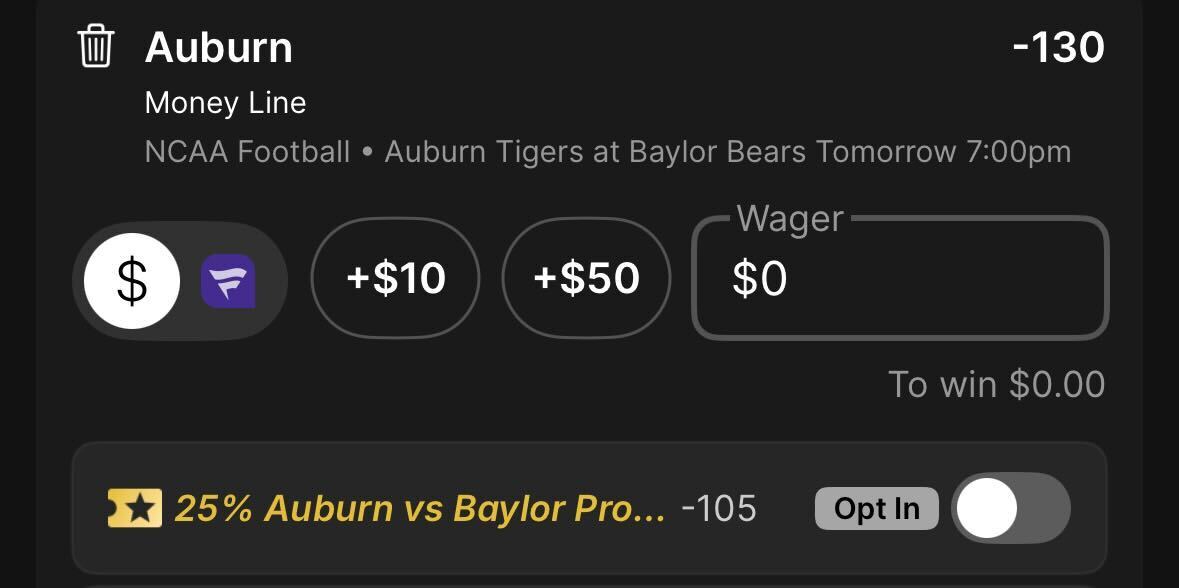Open the 25% Auburn vs Baylor promo
1179x588 pixels.
[x=420, y=508]
